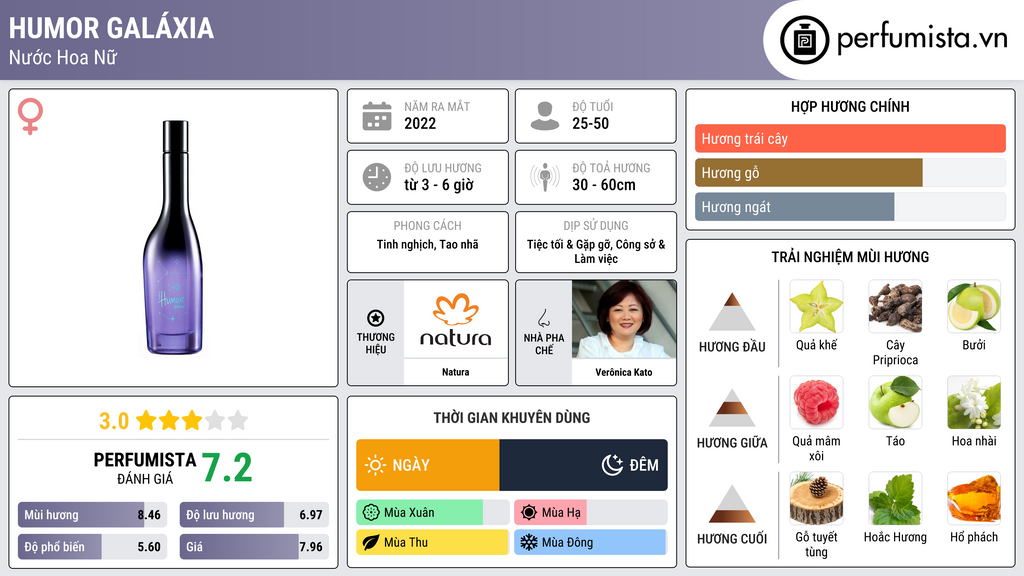Click the middle-note pyramid icon above Hương Giữa

click(x=732, y=408)
